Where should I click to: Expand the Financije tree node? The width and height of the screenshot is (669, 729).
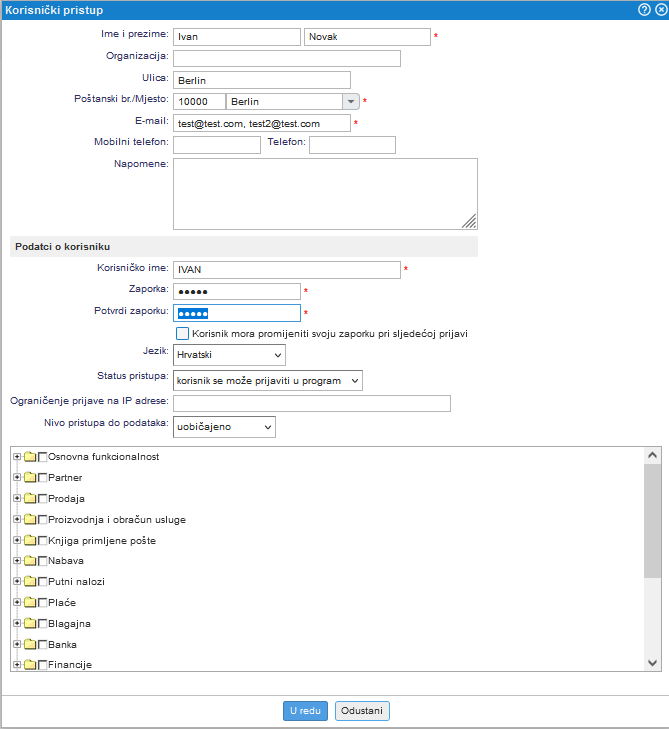(17, 665)
